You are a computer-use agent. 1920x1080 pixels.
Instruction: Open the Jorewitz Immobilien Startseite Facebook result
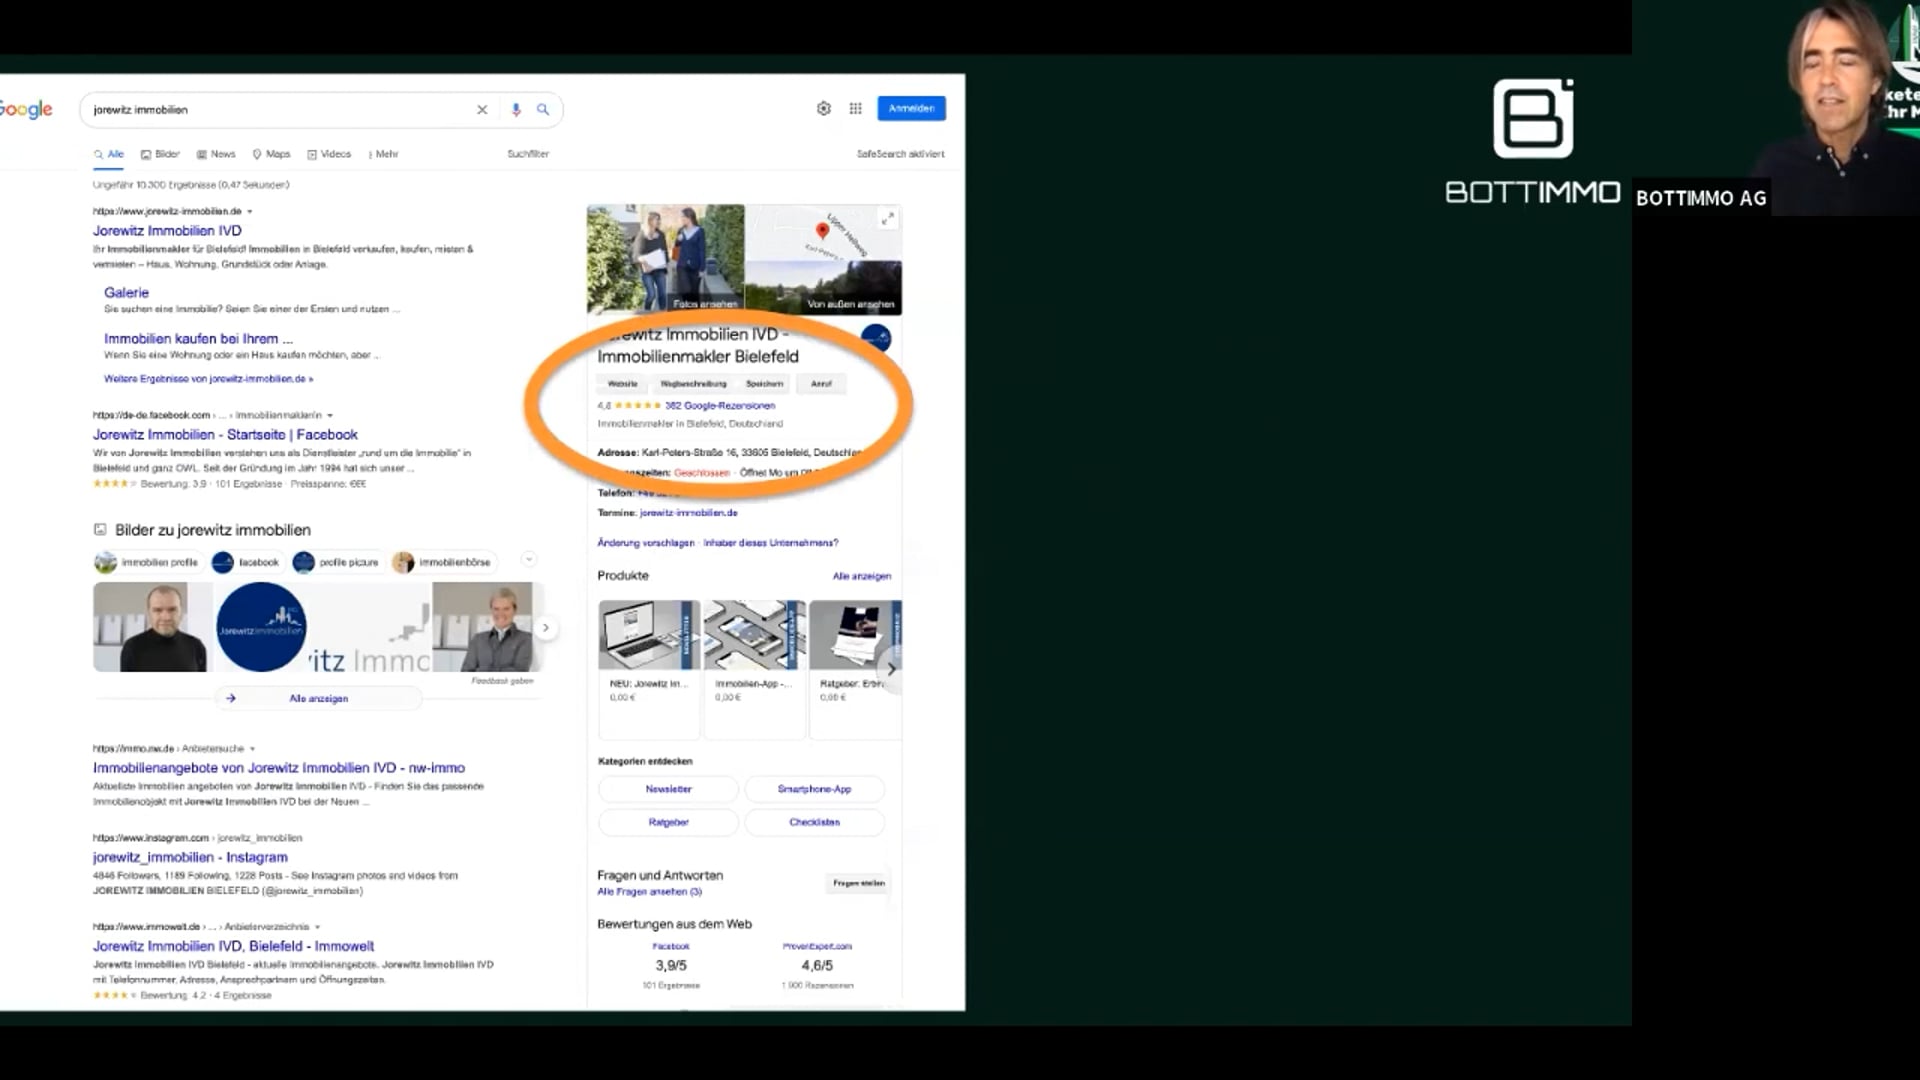(225, 435)
